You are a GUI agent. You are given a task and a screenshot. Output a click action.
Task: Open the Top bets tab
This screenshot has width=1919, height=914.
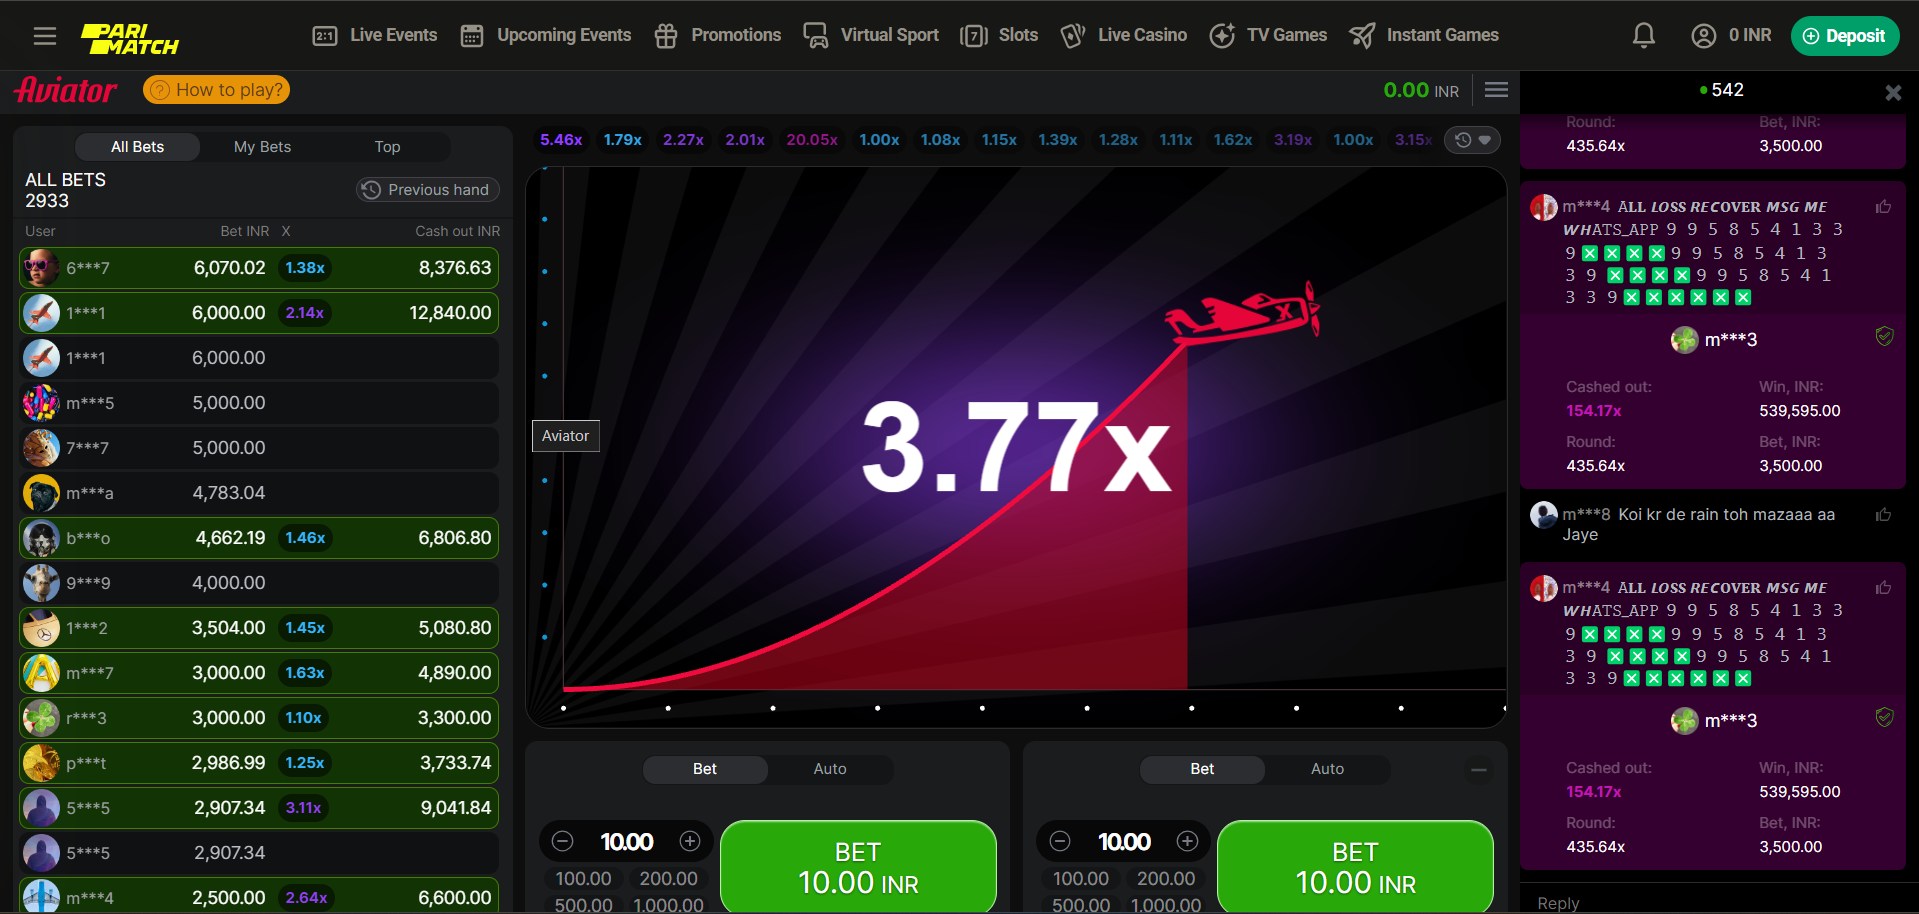click(387, 147)
